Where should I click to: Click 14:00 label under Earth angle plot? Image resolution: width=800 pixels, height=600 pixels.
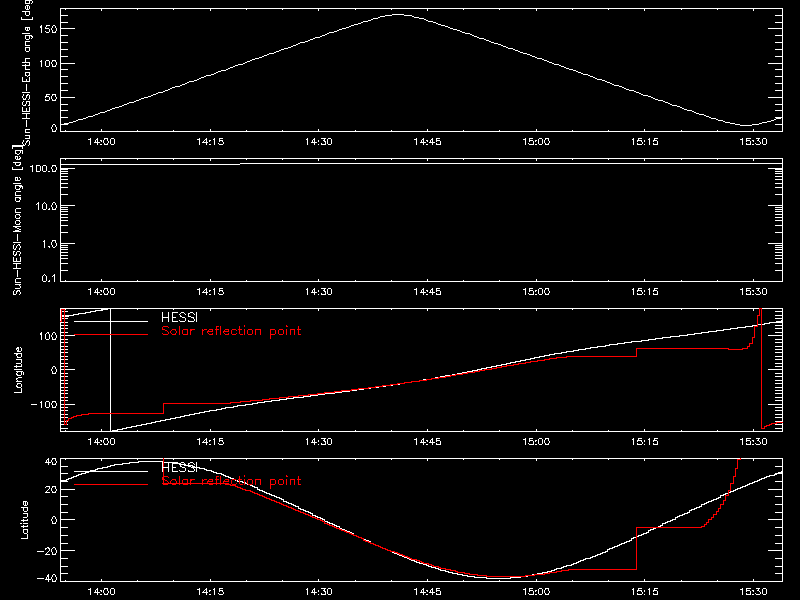point(102,142)
